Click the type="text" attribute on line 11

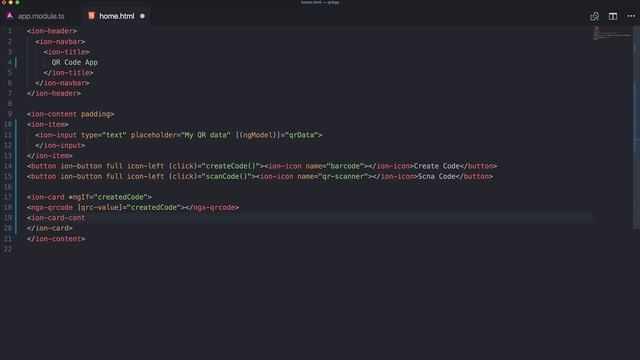pos(104,135)
